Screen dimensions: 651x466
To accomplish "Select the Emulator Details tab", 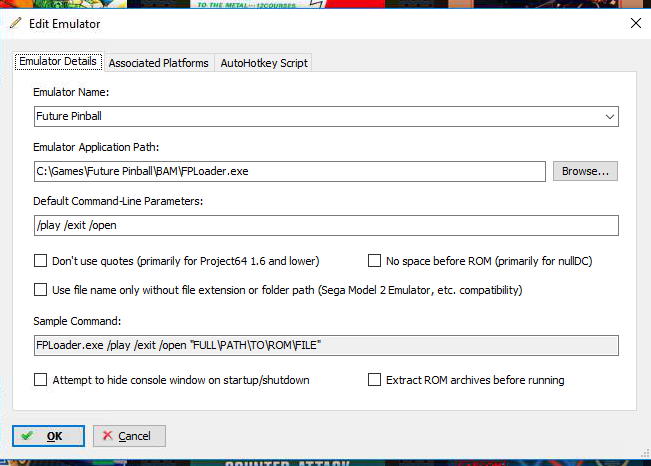I will pos(58,61).
